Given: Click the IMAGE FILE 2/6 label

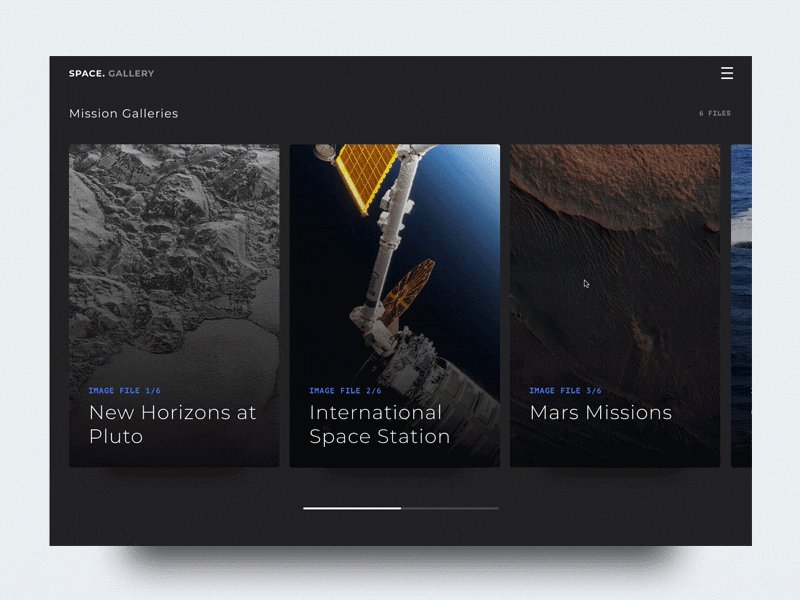Looking at the screenshot, I should tap(345, 391).
